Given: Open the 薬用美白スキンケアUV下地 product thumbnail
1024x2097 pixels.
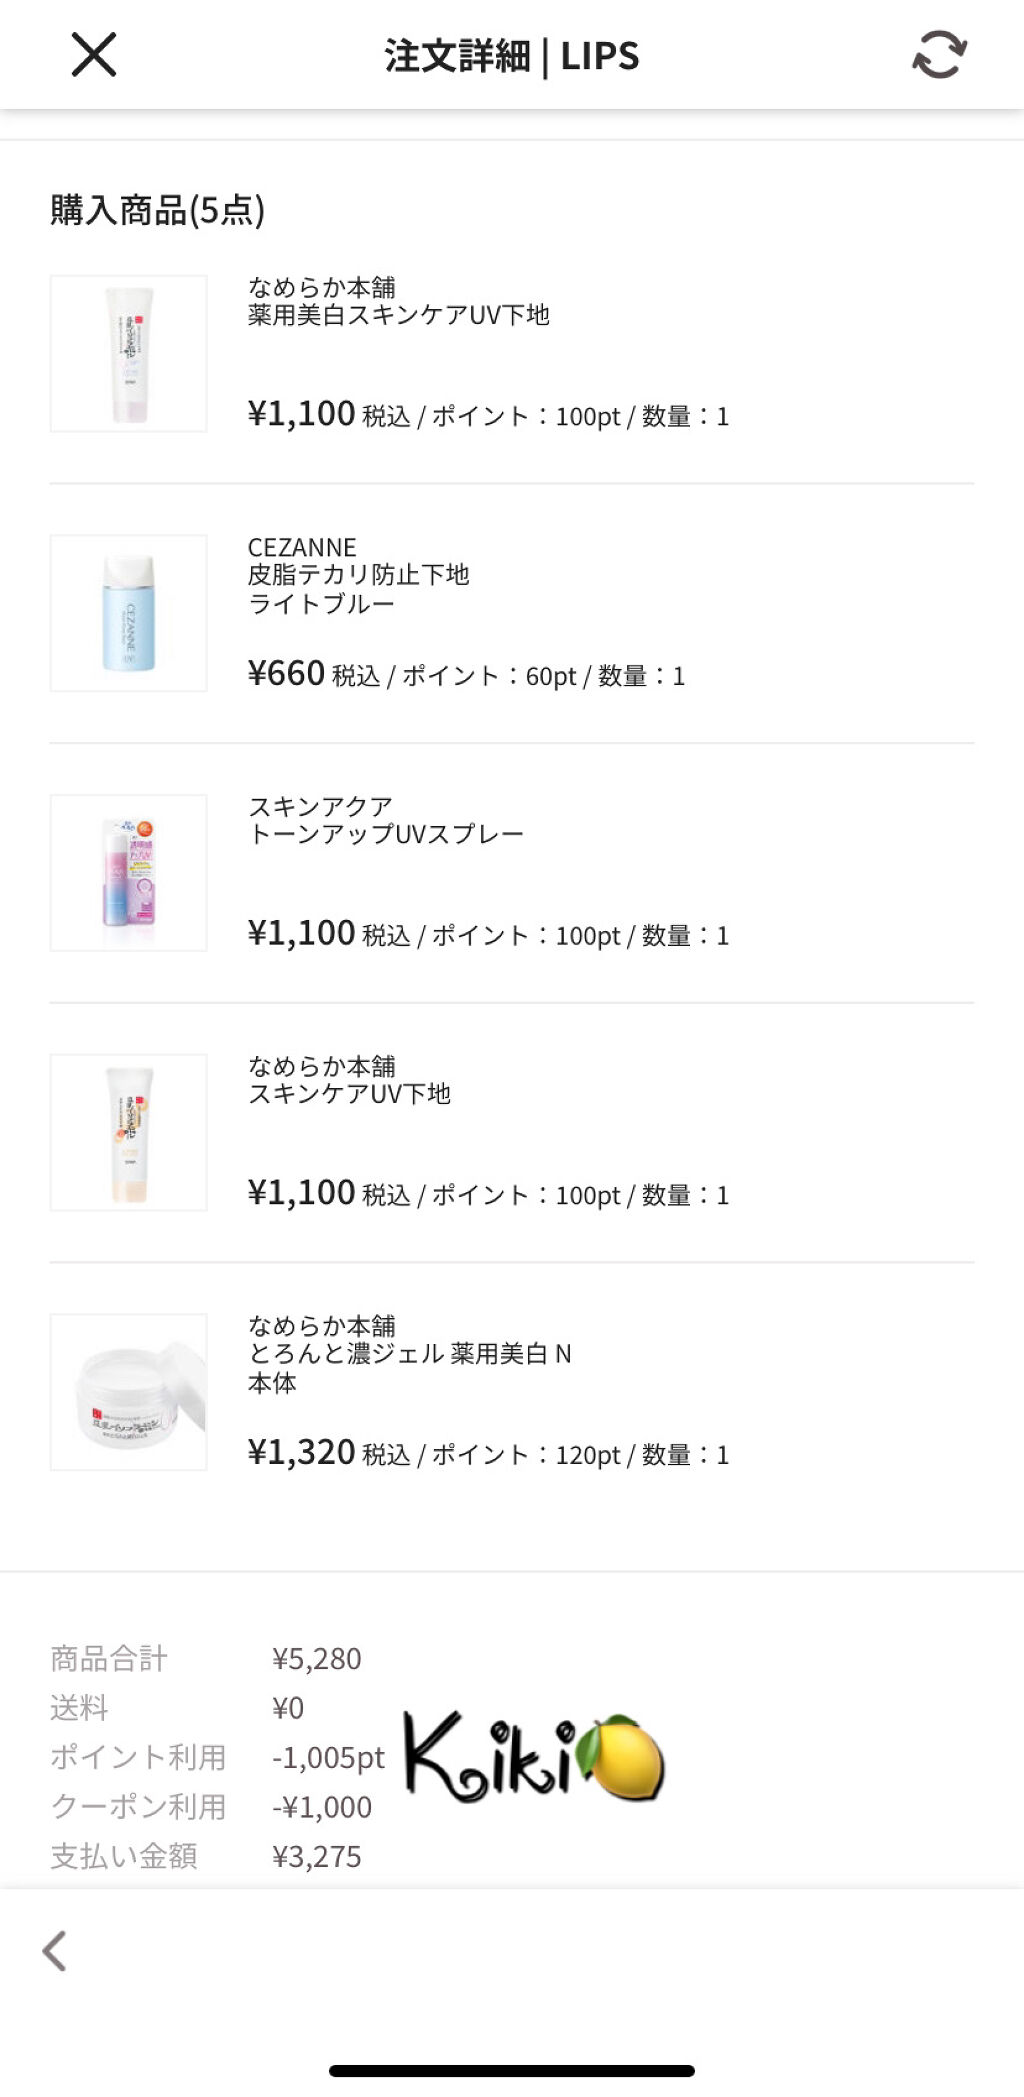Looking at the screenshot, I should (x=129, y=354).
